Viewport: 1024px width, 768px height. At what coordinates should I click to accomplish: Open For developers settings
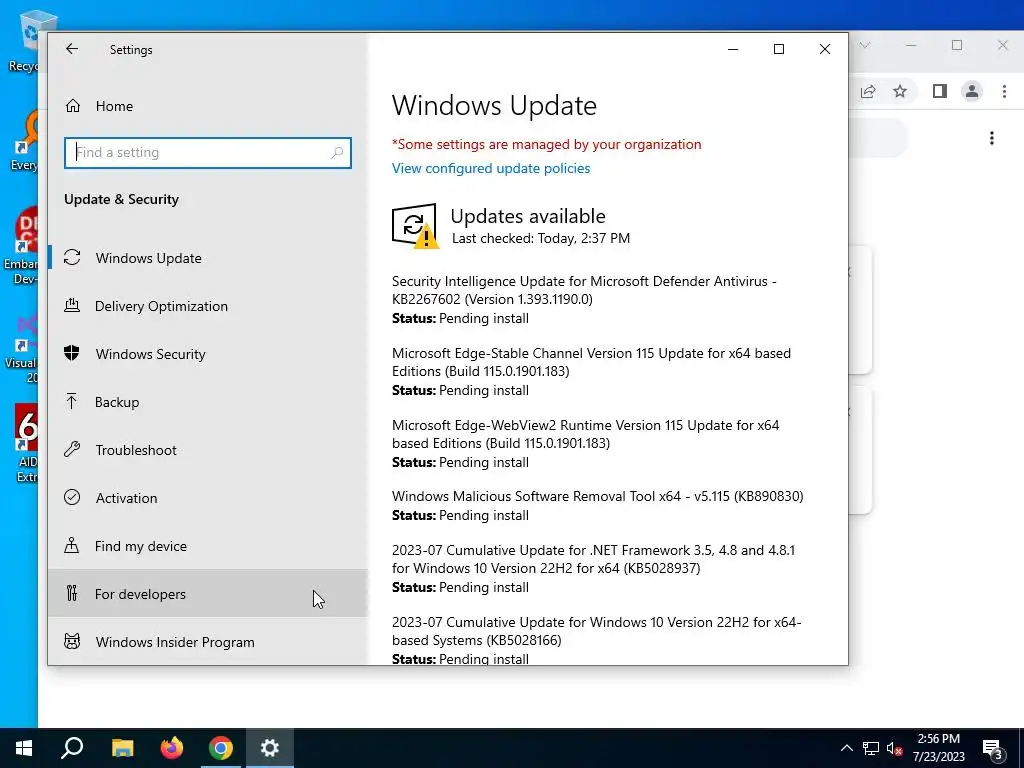point(208,594)
